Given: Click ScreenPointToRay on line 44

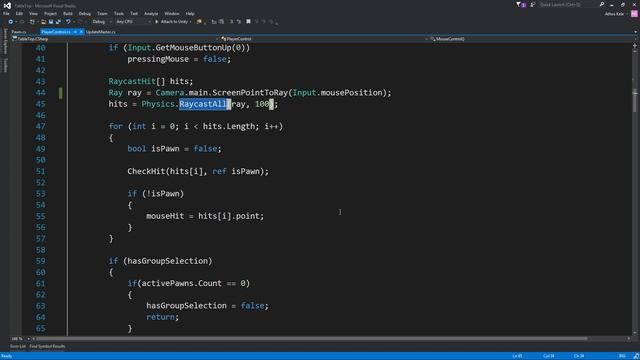Looking at the screenshot, I should [250, 93].
